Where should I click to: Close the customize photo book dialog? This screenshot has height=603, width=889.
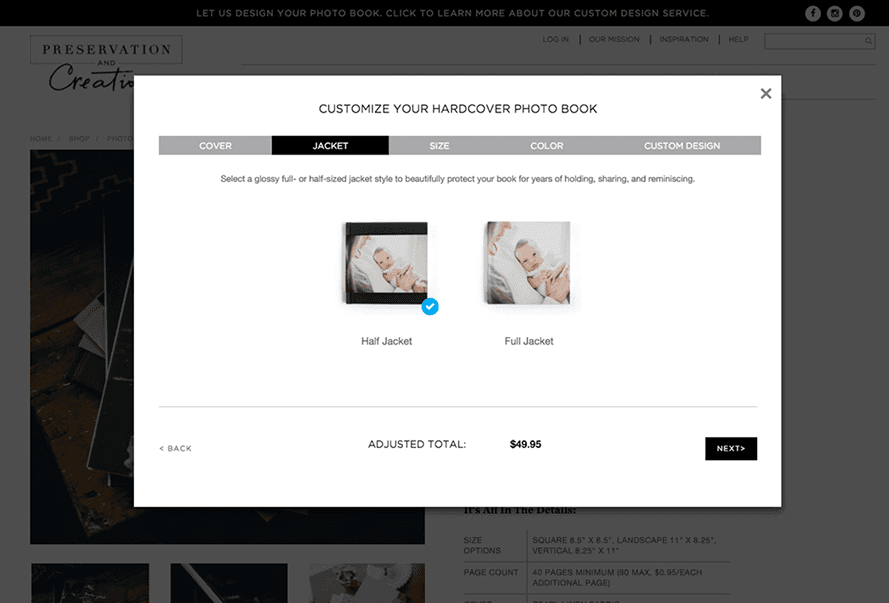tap(765, 94)
